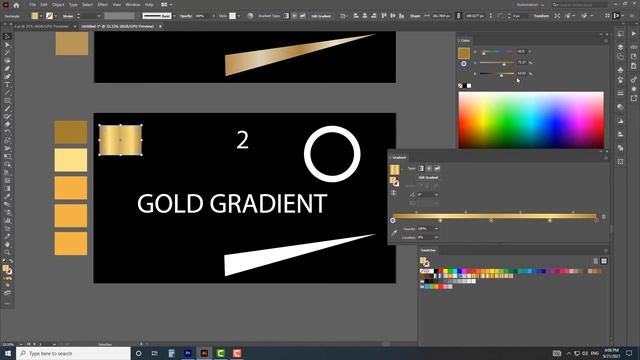Open the graphic style dropdown

tap(238, 16)
